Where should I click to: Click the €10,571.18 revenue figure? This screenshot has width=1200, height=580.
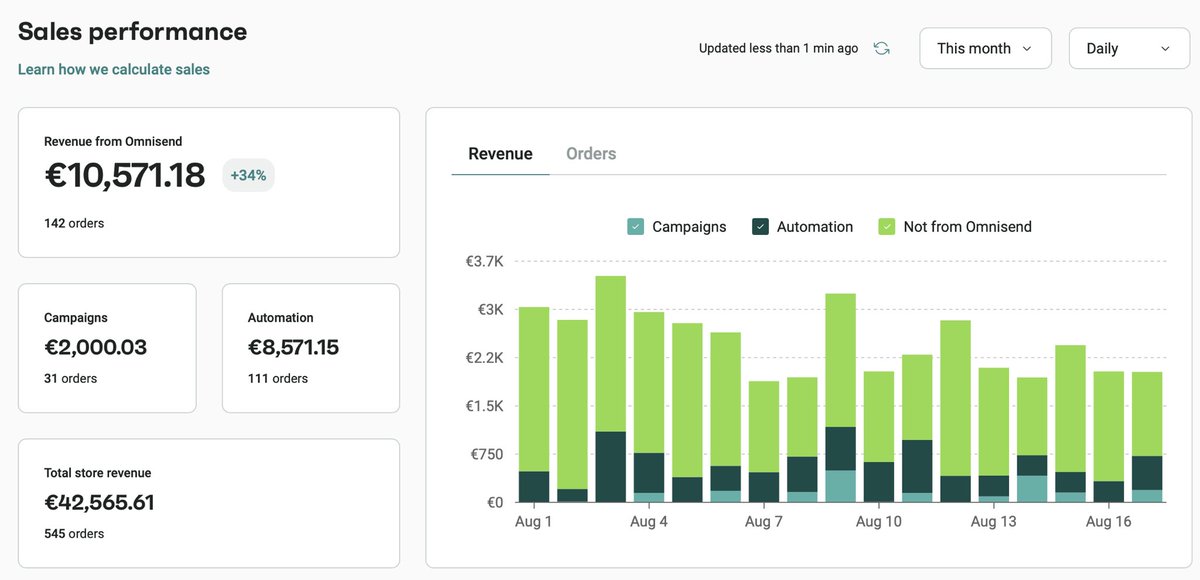tap(125, 175)
